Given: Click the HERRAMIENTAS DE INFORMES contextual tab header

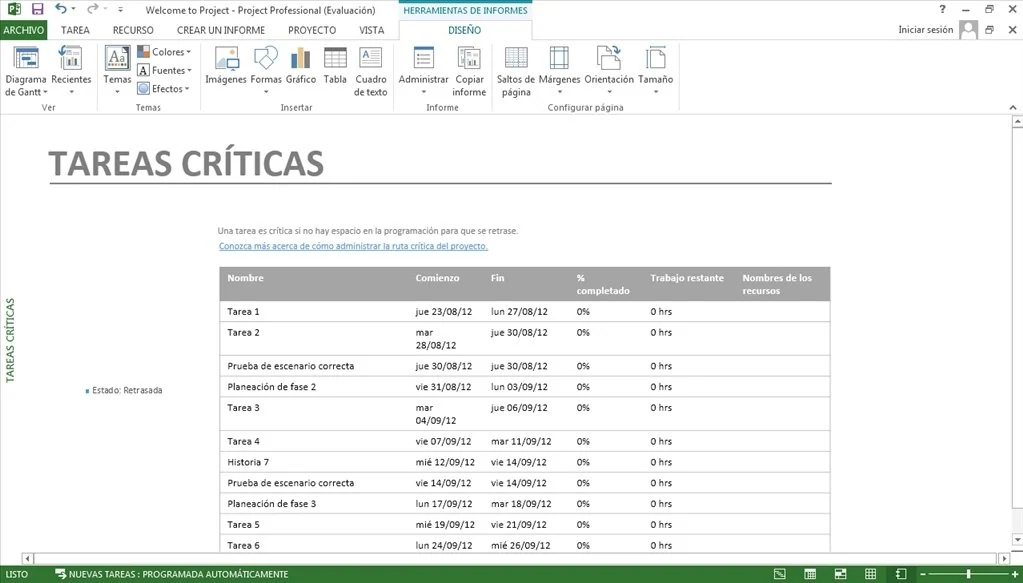Looking at the screenshot, I should pyautogui.click(x=465, y=10).
